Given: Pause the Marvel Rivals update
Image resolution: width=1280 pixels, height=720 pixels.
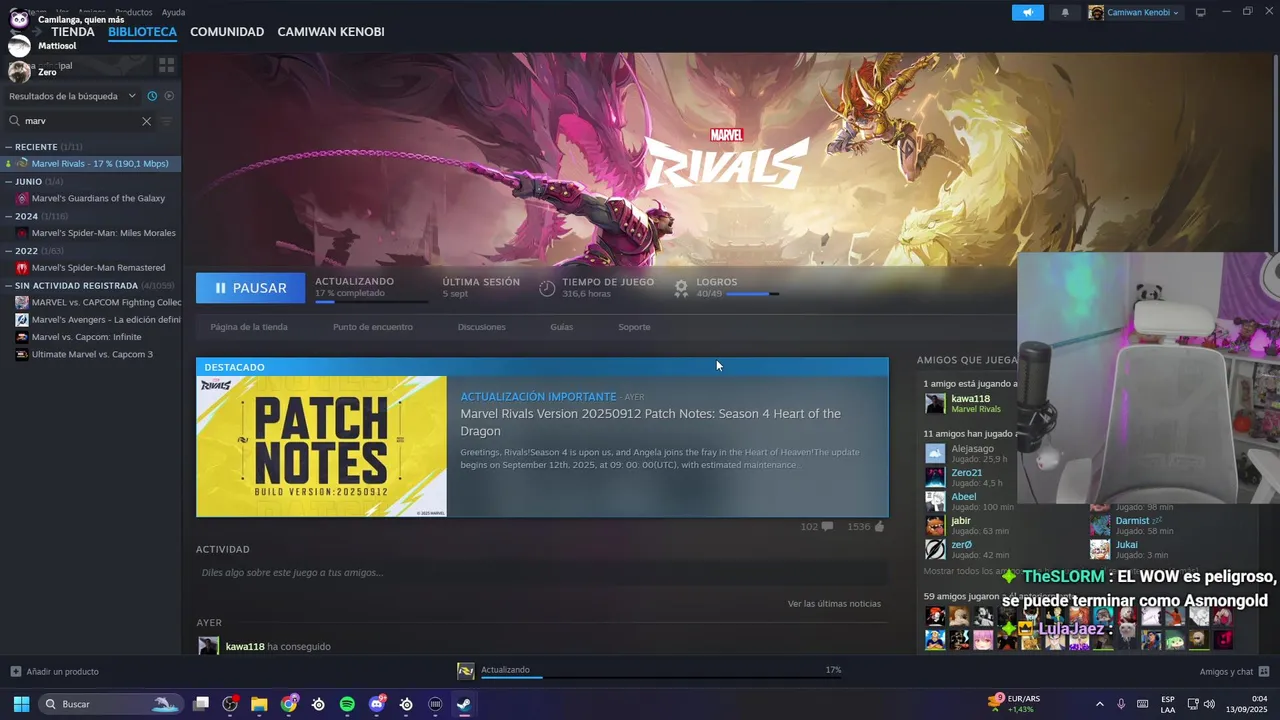Looking at the screenshot, I should point(249,288).
